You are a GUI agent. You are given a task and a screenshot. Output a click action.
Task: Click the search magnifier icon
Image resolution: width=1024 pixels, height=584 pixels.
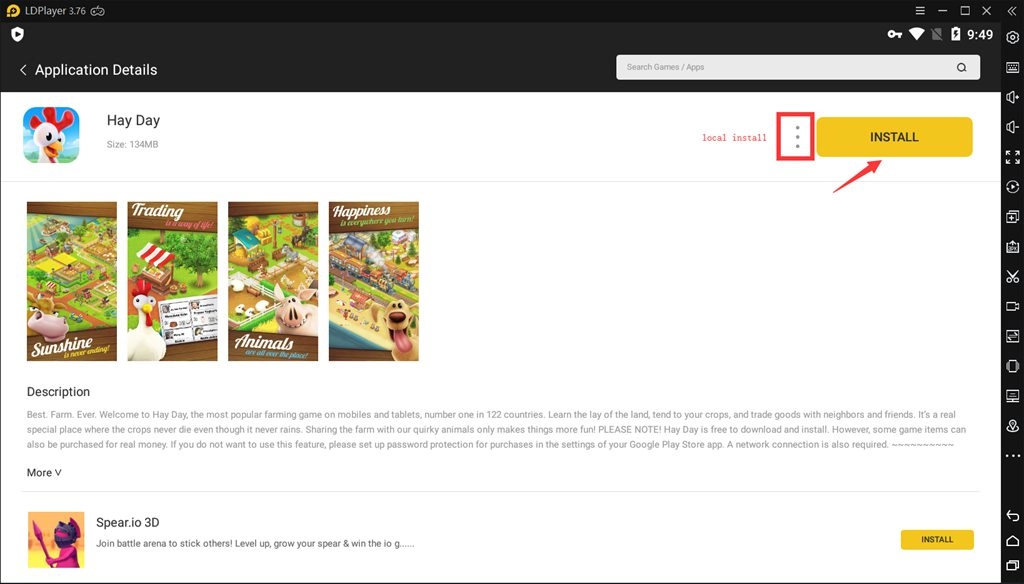[961, 67]
